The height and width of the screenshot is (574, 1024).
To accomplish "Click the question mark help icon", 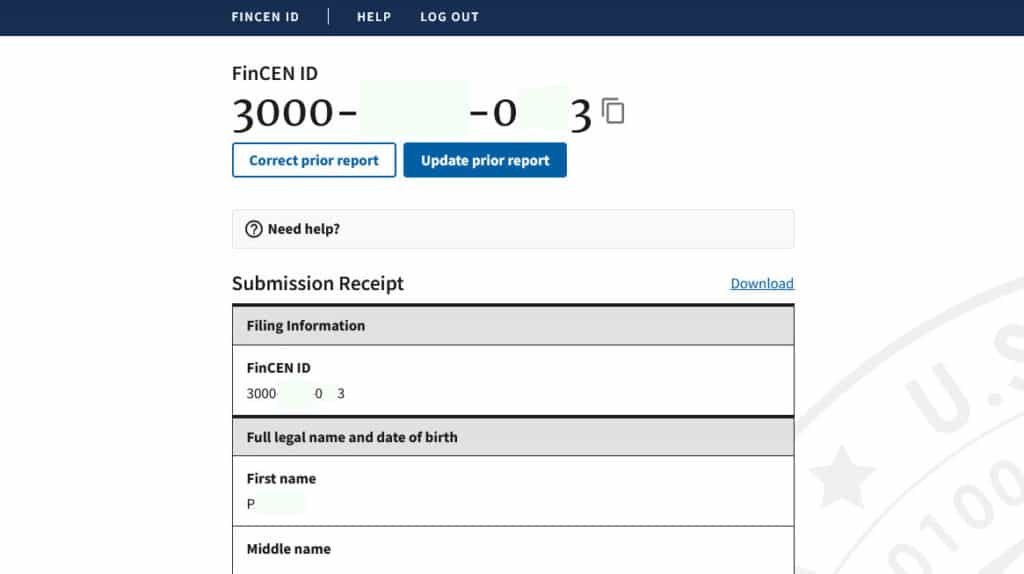I will [254, 229].
